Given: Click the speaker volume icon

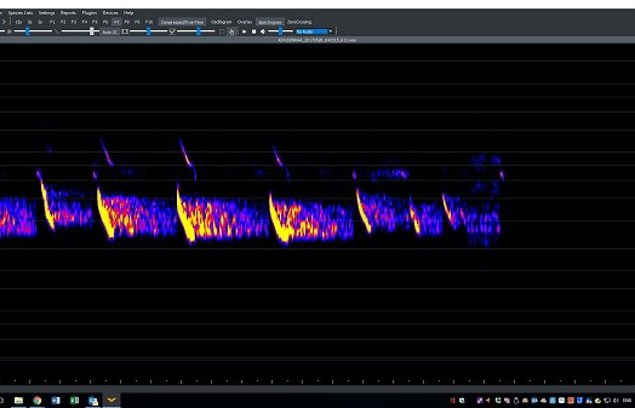Looking at the screenshot, I should tap(263, 31).
